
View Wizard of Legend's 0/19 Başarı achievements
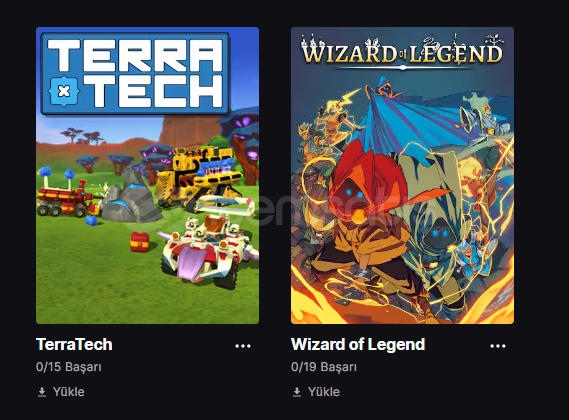324,367
